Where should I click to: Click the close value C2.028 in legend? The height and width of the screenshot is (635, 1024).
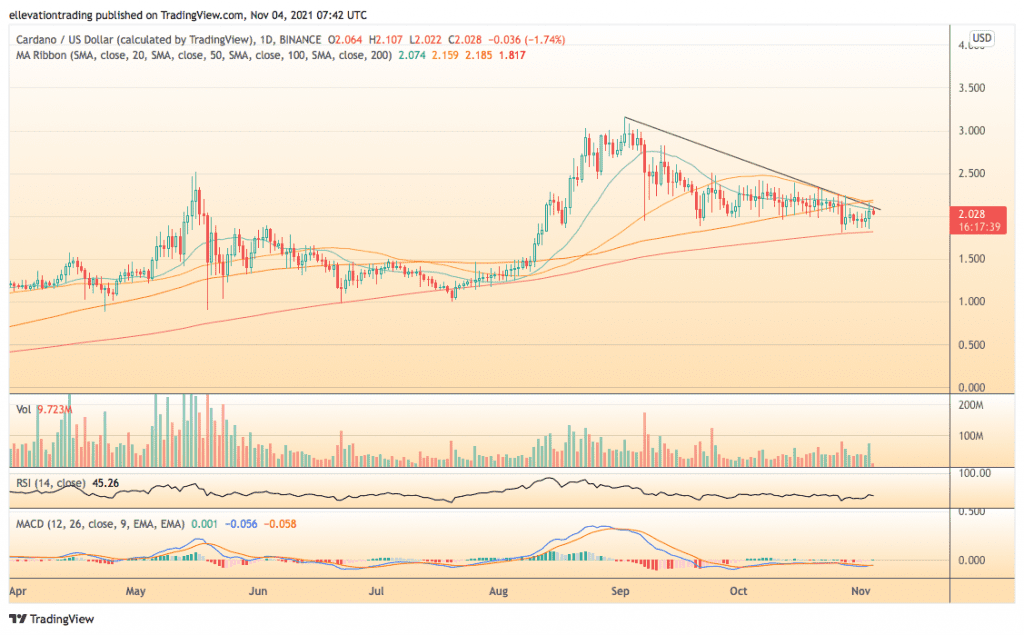click(464, 40)
